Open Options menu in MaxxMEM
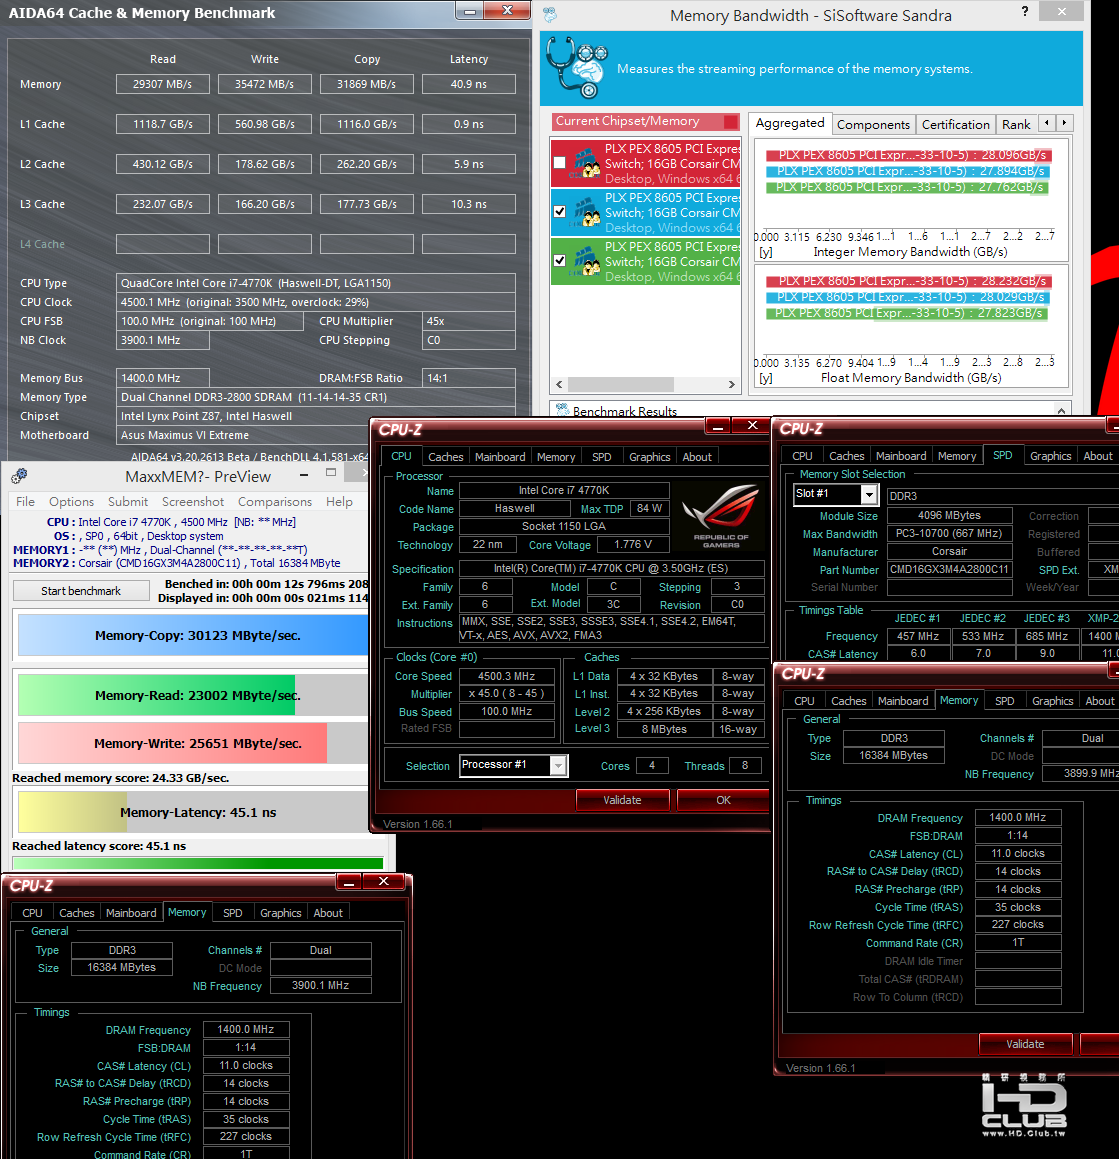Viewport: 1119px width, 1159px height. pos(71,501)
